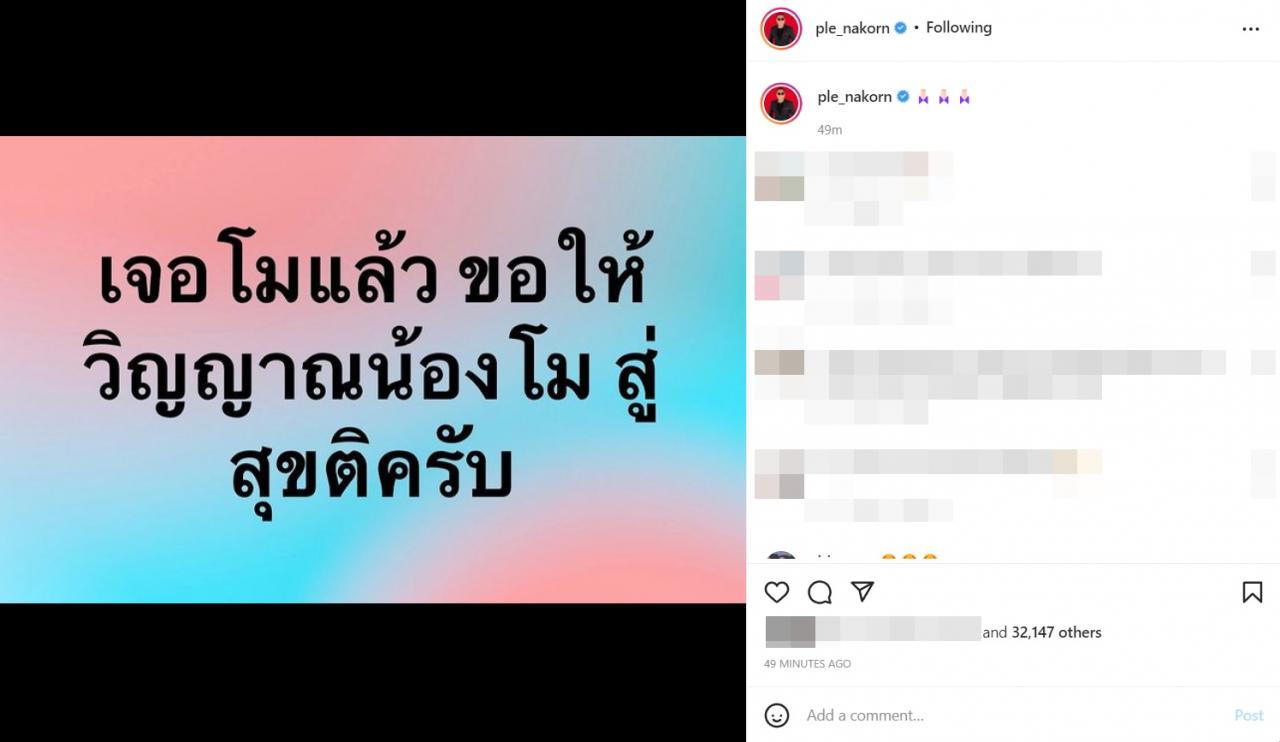Open the emoji picker smiley icon

coord(777,715)
